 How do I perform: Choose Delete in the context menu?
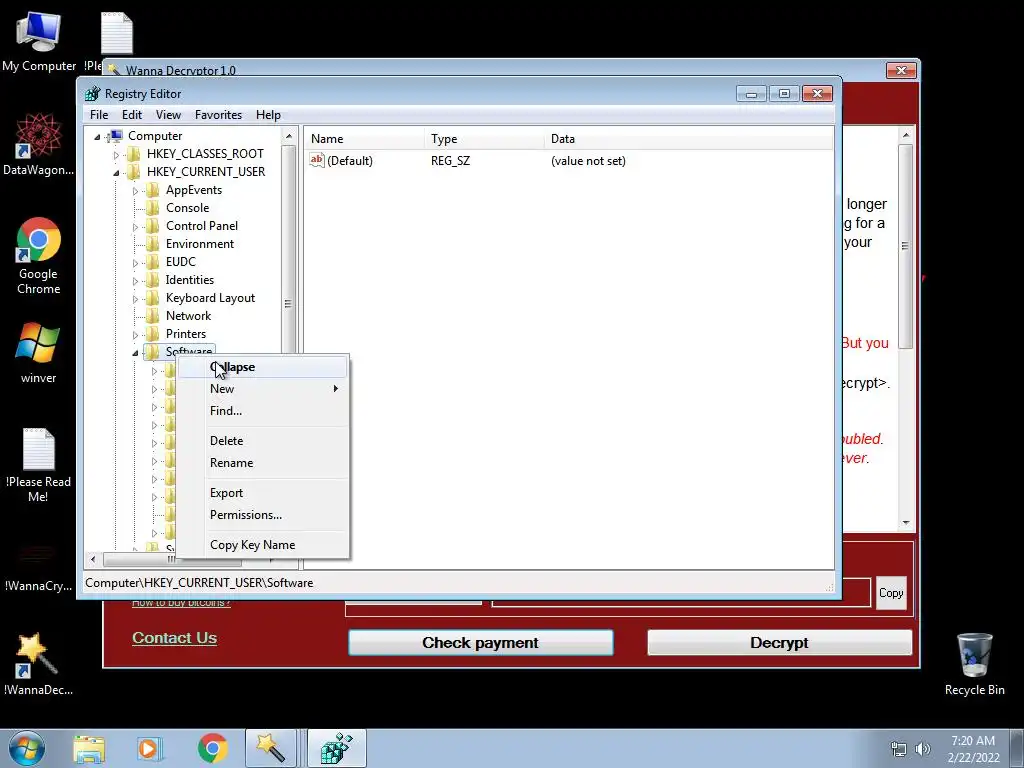pyautogui.click(x=263, y=441)
